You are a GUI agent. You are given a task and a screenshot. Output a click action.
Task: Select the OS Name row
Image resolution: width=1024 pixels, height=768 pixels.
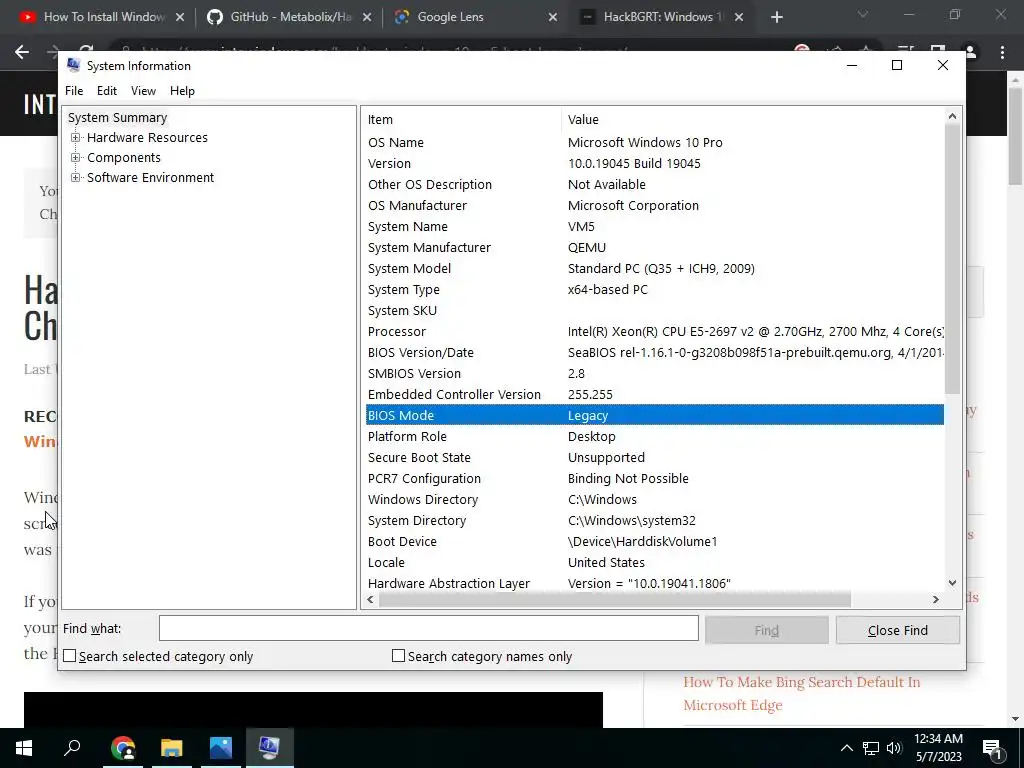(654, 142)
